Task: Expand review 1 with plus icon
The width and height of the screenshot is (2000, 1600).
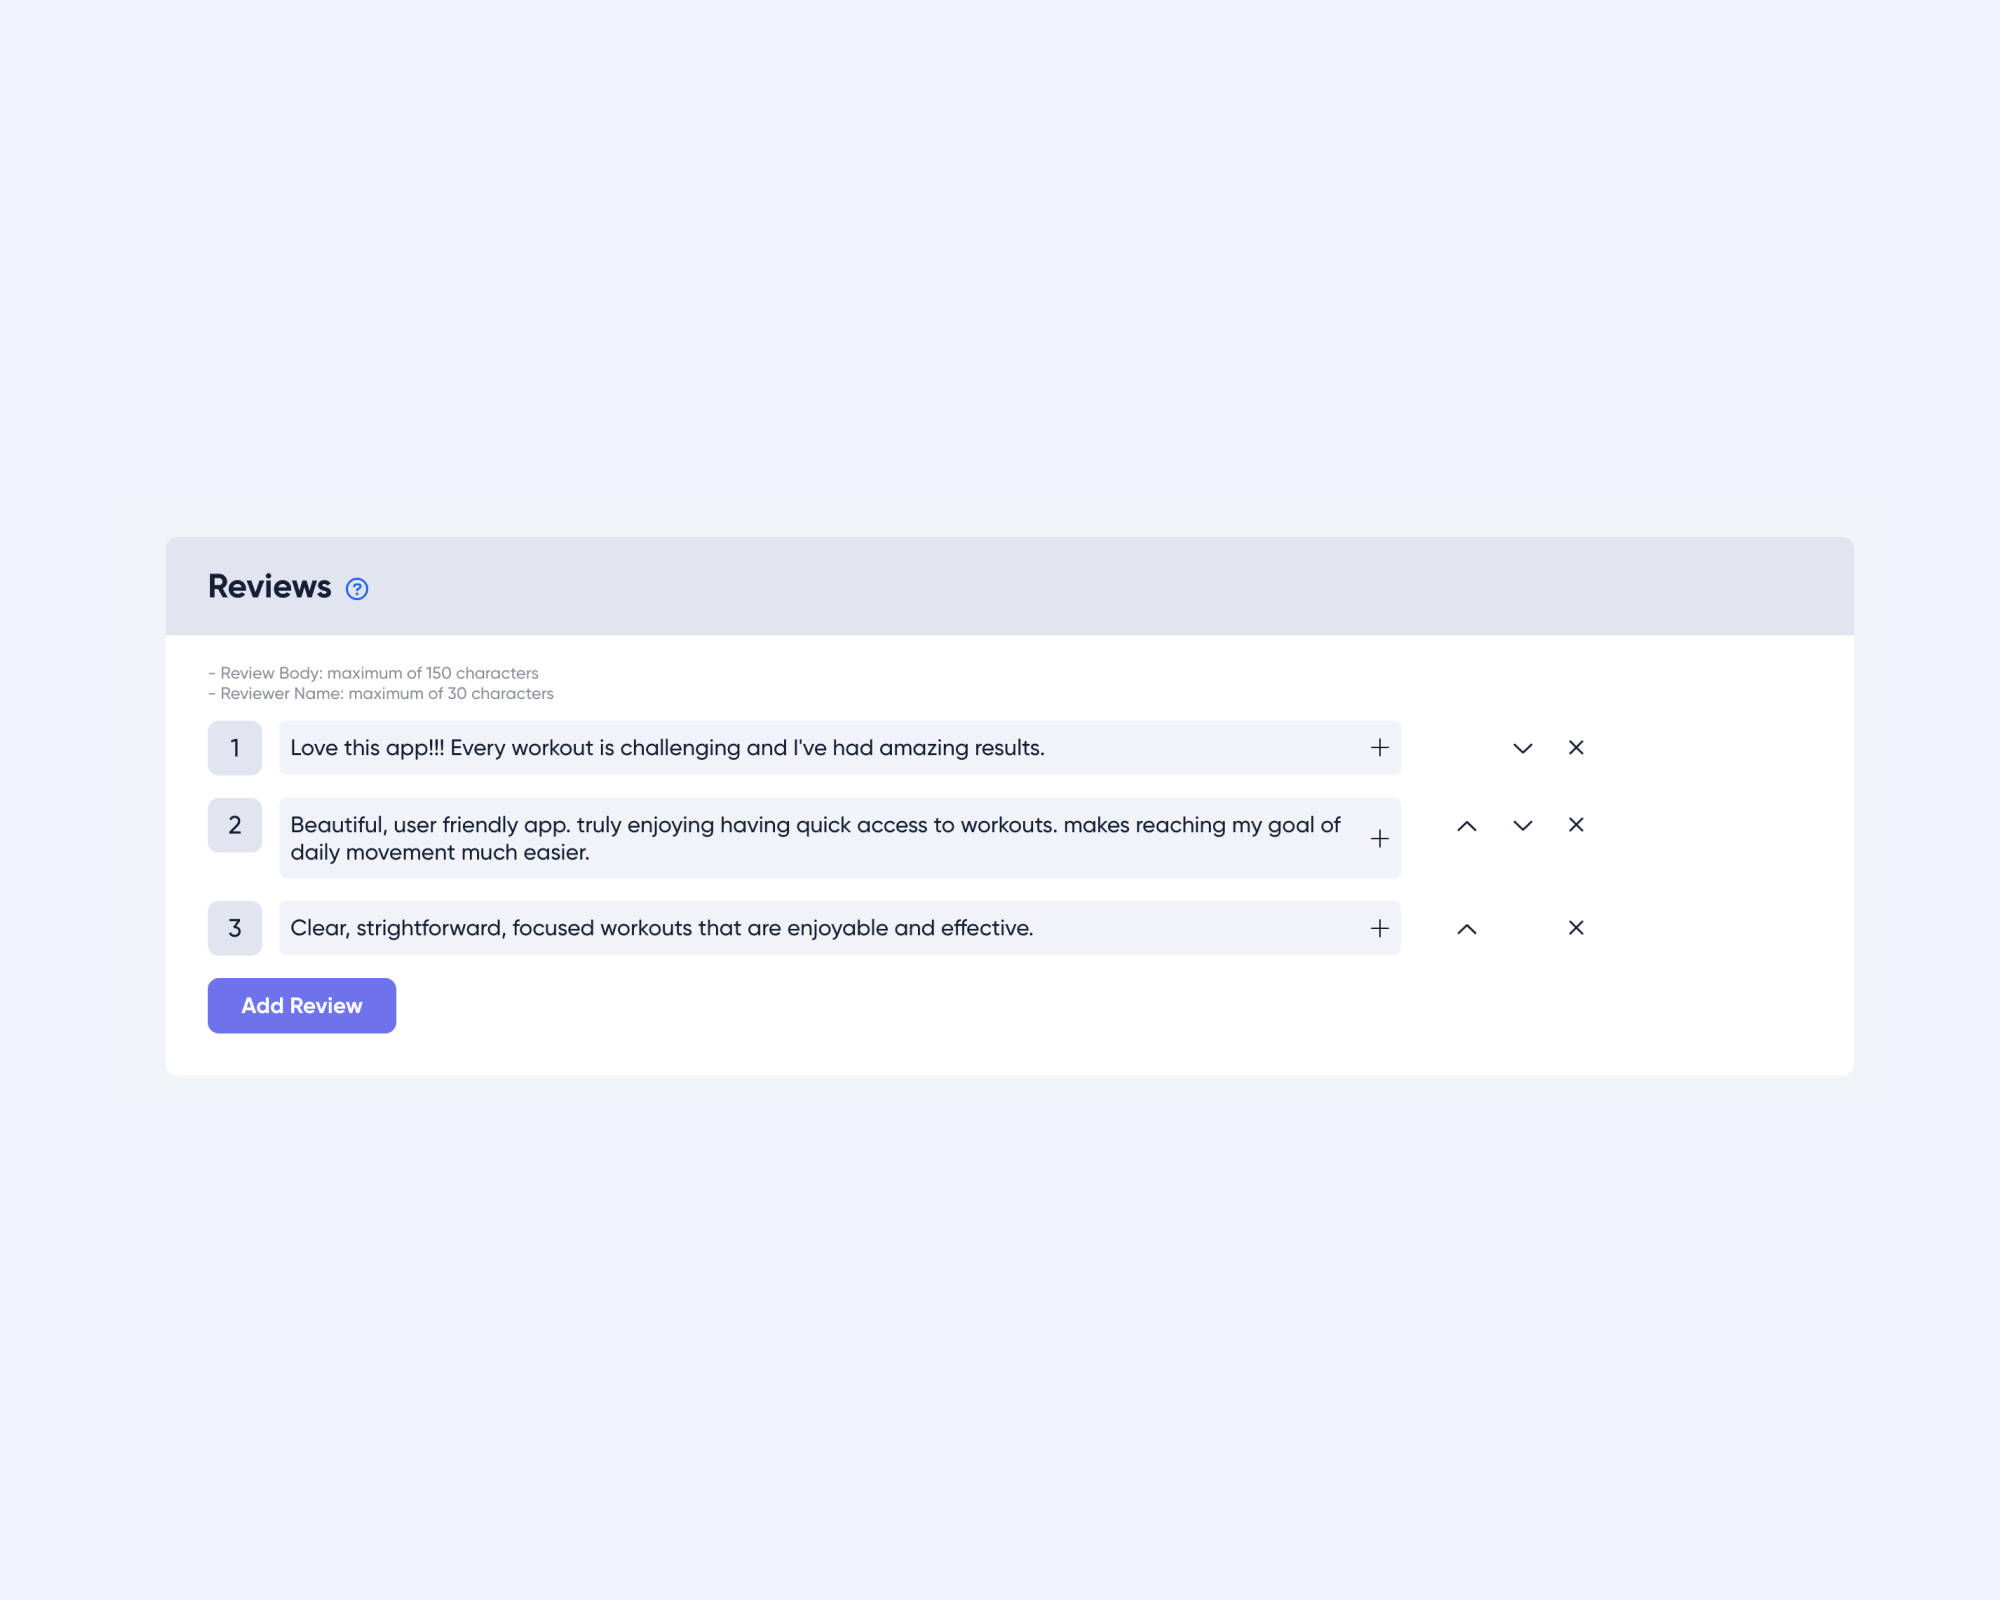Action: point(1380,748)
